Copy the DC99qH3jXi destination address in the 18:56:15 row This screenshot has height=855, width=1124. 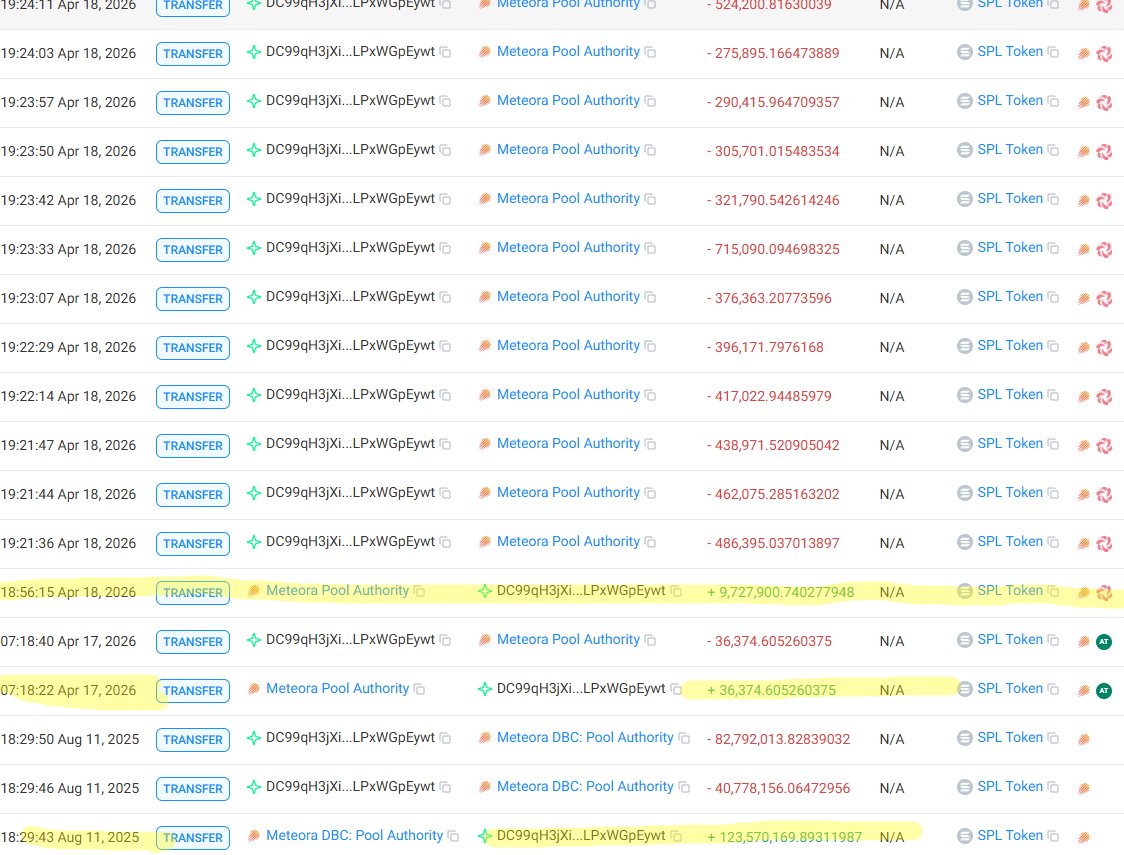[x=676, y=591]
